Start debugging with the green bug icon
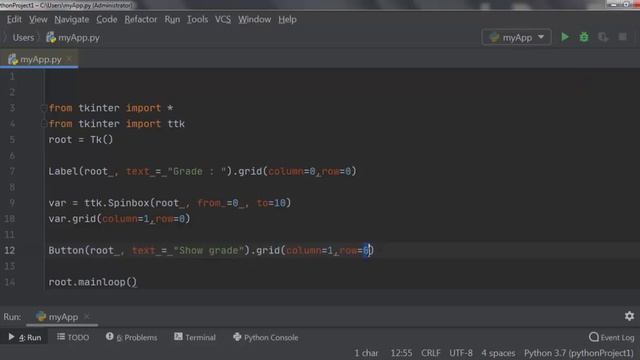 click(x=584, y=37)
